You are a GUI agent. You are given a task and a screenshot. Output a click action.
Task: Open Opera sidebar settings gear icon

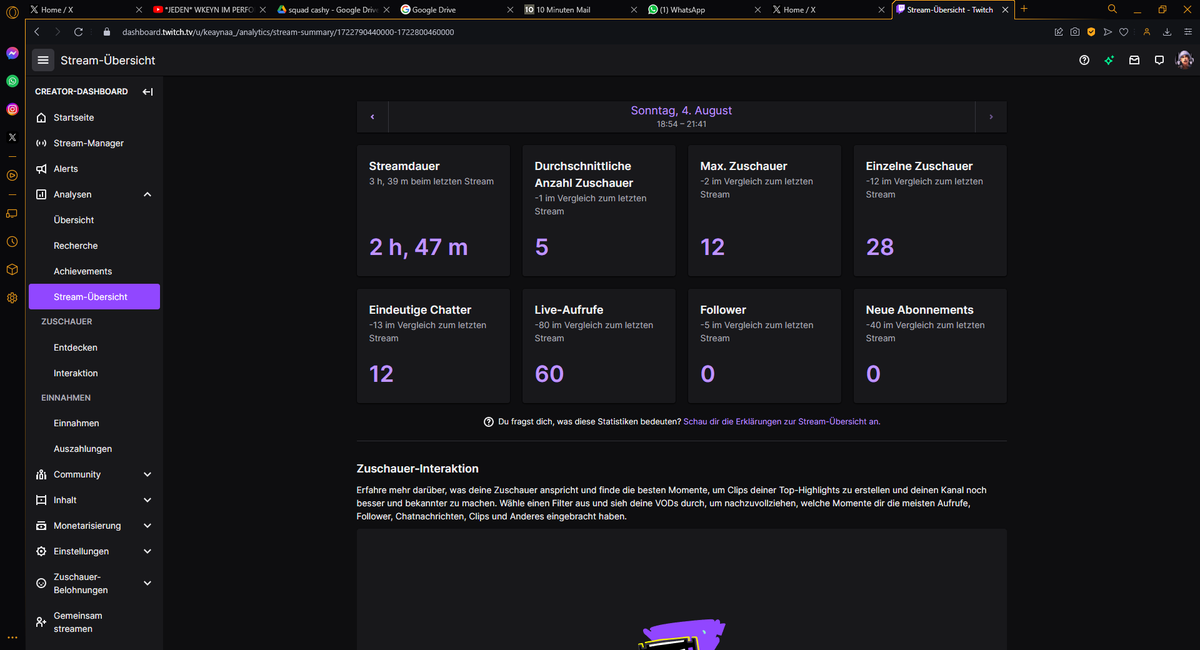[12, 297]
